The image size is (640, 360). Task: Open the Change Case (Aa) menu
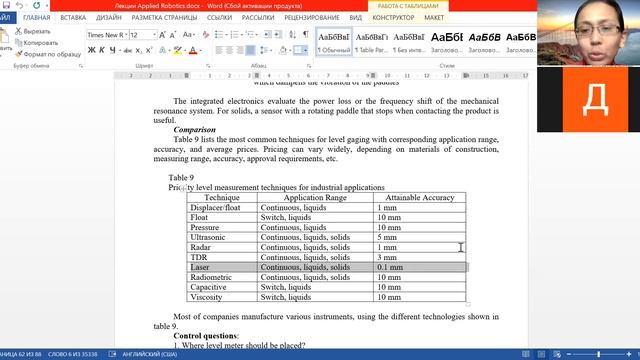188,35
